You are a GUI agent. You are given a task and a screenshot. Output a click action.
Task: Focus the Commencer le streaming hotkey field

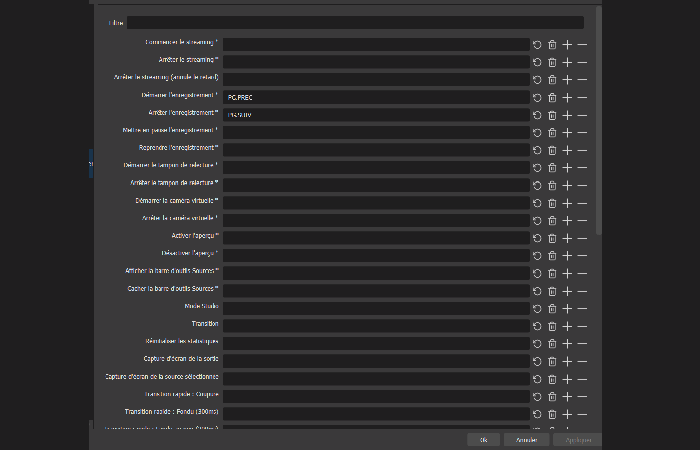tap(376, 44)
